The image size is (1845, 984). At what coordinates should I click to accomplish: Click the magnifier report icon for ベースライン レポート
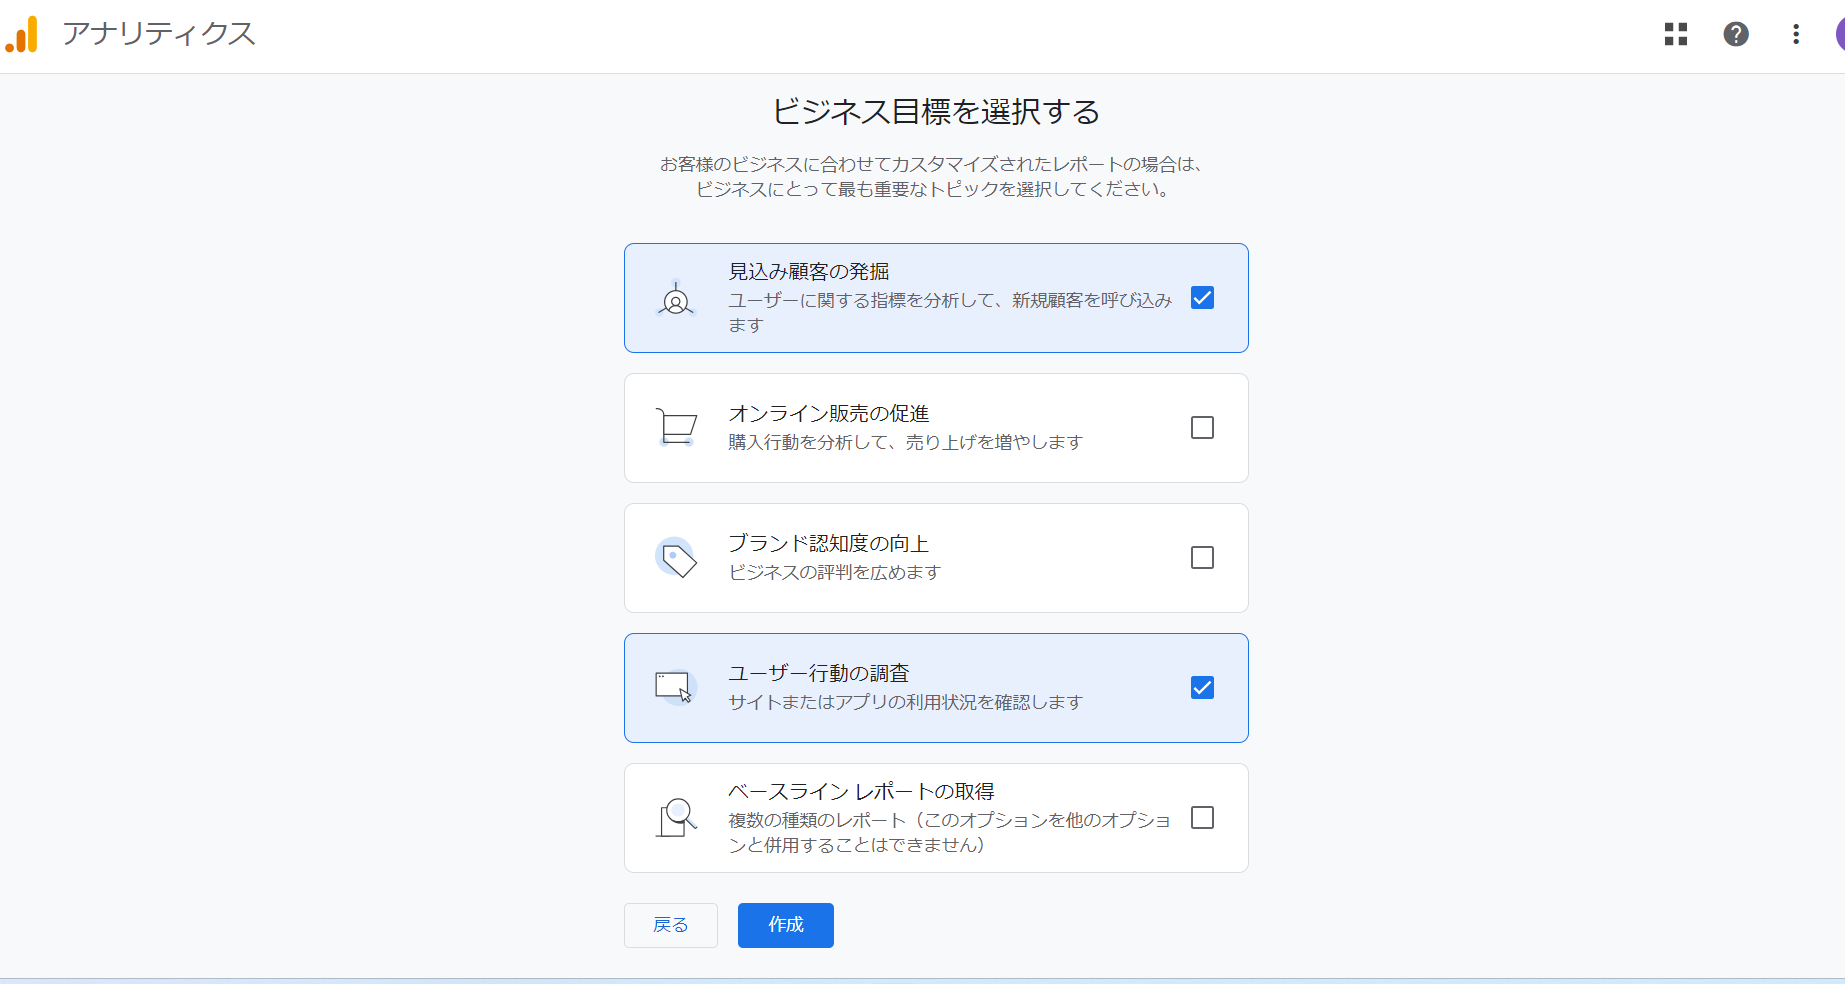[676, 818]
